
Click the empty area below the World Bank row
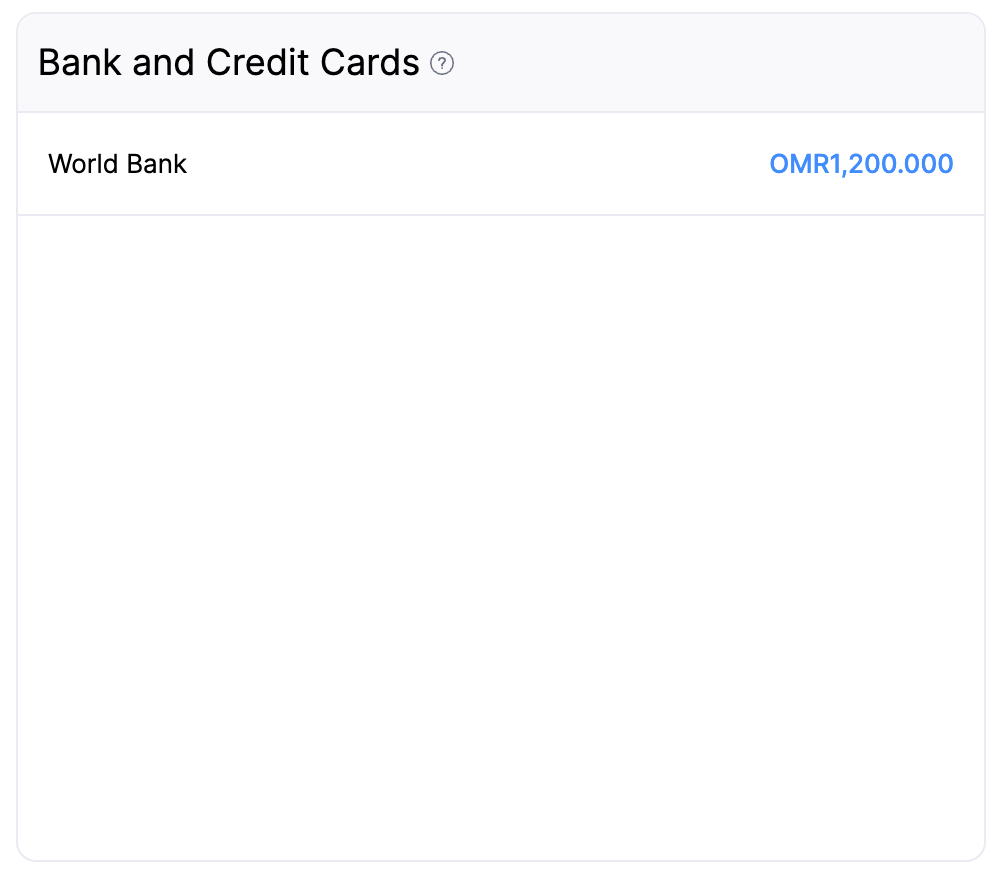[x=500, y=530]
